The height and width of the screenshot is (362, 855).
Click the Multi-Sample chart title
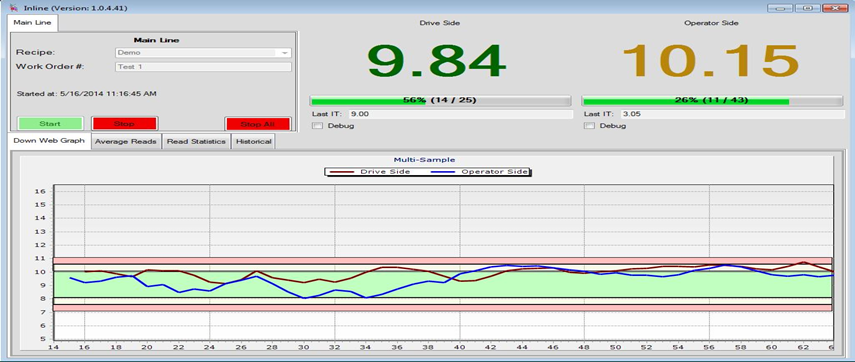click(x=424, y=160)
